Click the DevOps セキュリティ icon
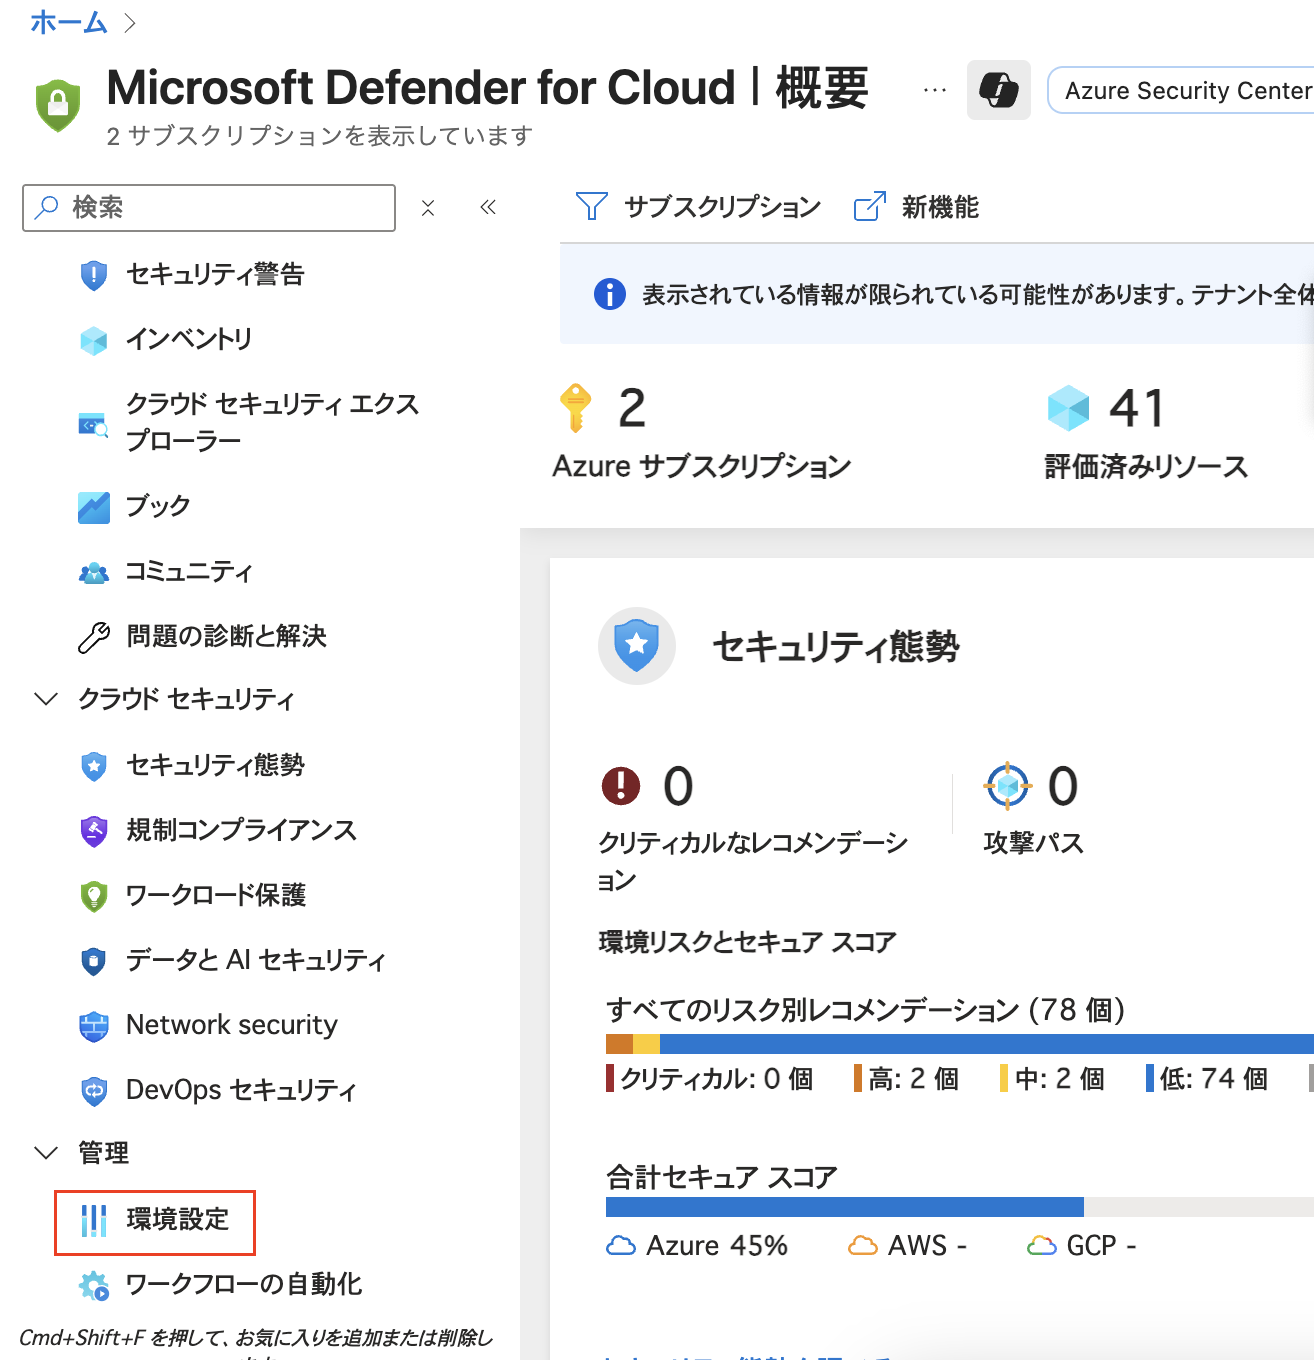Viewport: 1314px width, 1360px height. pyautogui.click(x=93, y=1091)
